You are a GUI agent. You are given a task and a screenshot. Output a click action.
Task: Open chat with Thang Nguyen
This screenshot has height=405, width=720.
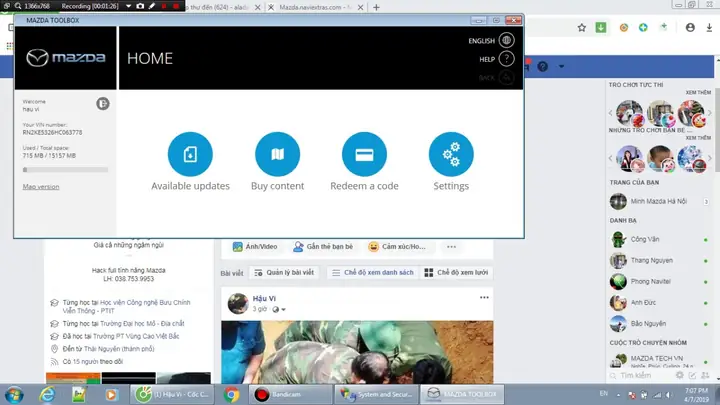click(x=650, y=260)
